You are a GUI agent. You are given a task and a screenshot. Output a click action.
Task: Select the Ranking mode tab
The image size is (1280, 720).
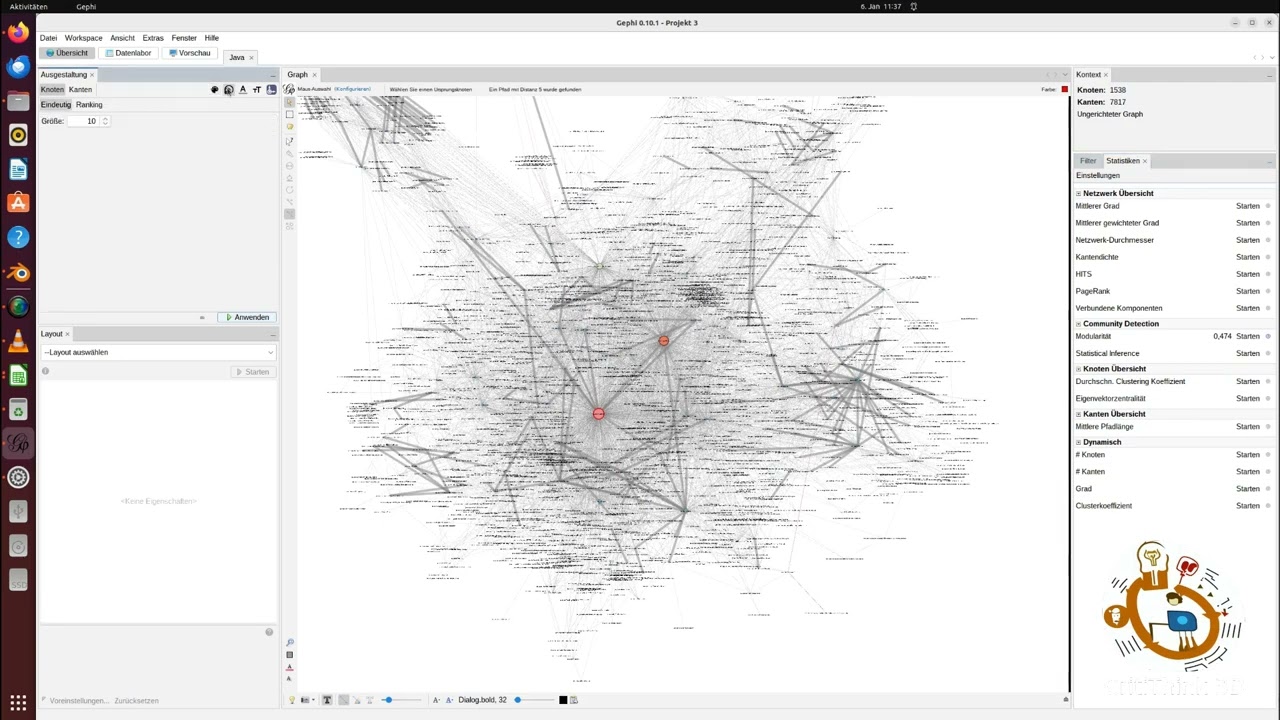click(89, 104)
